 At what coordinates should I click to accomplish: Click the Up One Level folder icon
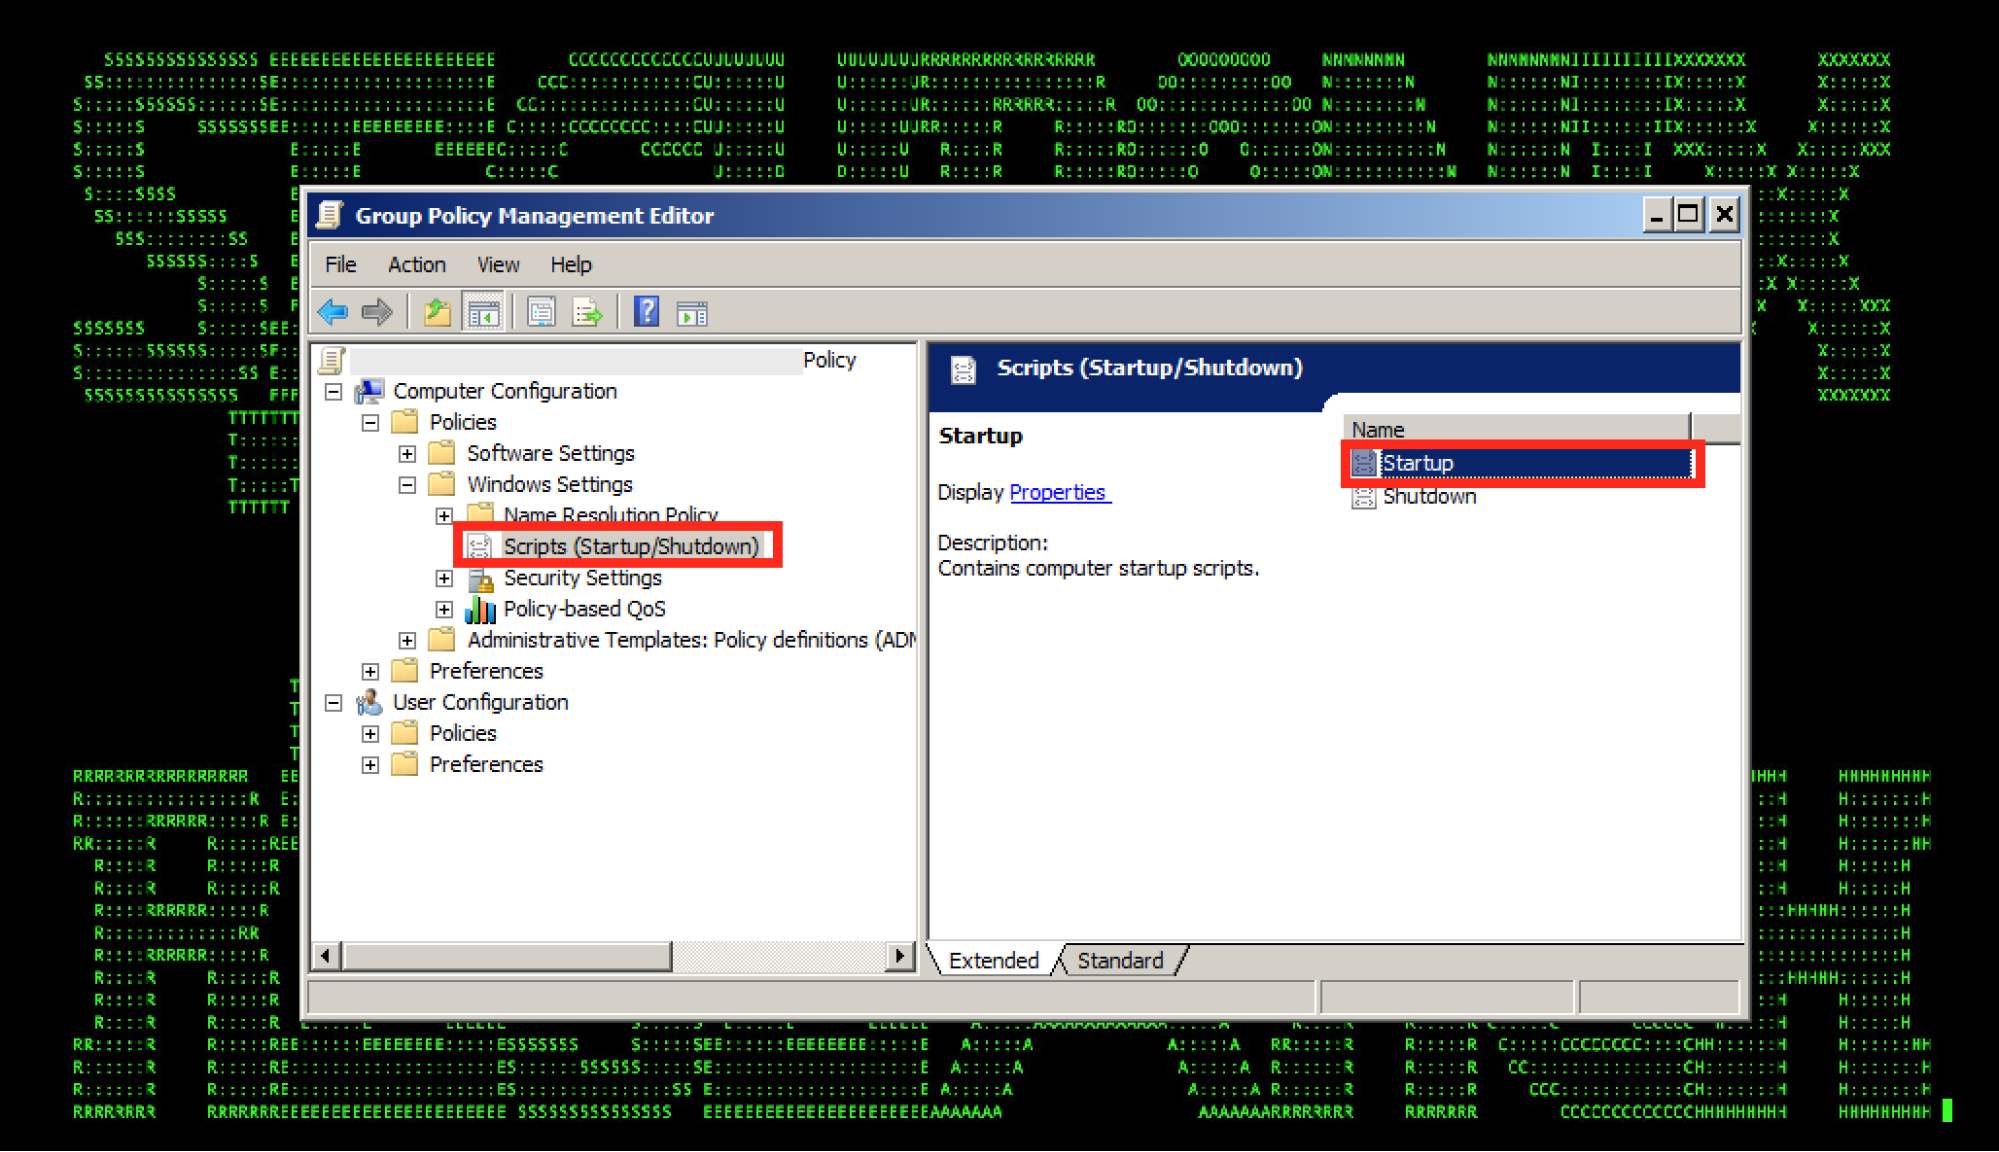pos(436,313)
